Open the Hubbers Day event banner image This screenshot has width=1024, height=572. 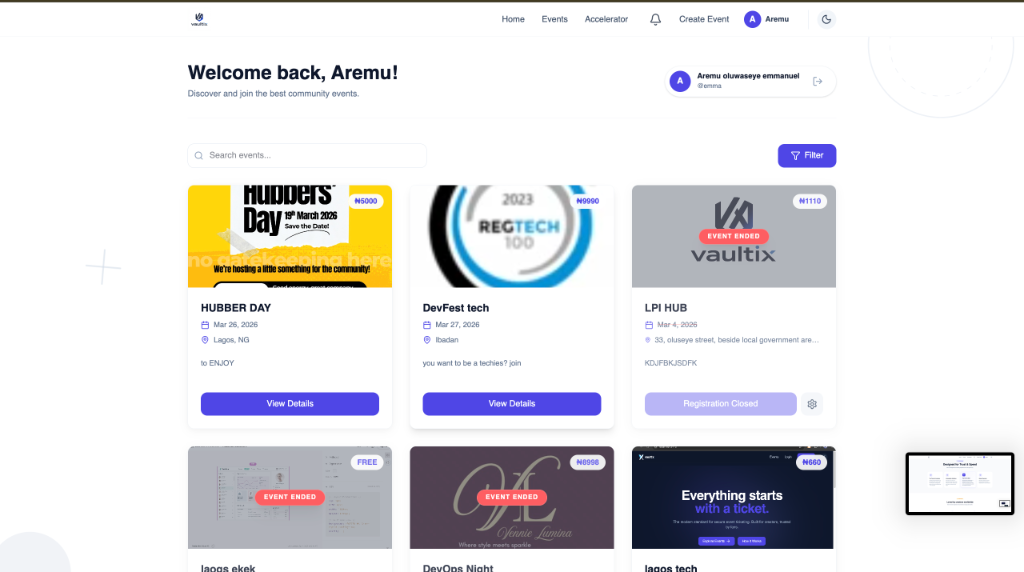[x=290, y=236]
